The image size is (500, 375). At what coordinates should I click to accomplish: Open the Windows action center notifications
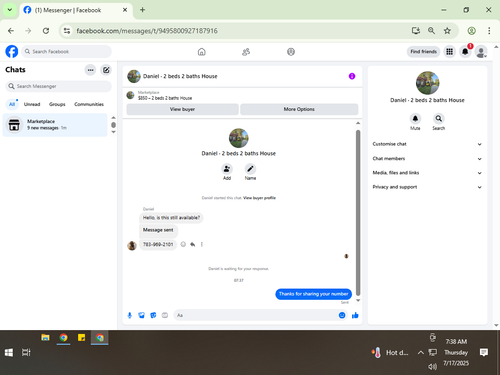tap(484, 352)
